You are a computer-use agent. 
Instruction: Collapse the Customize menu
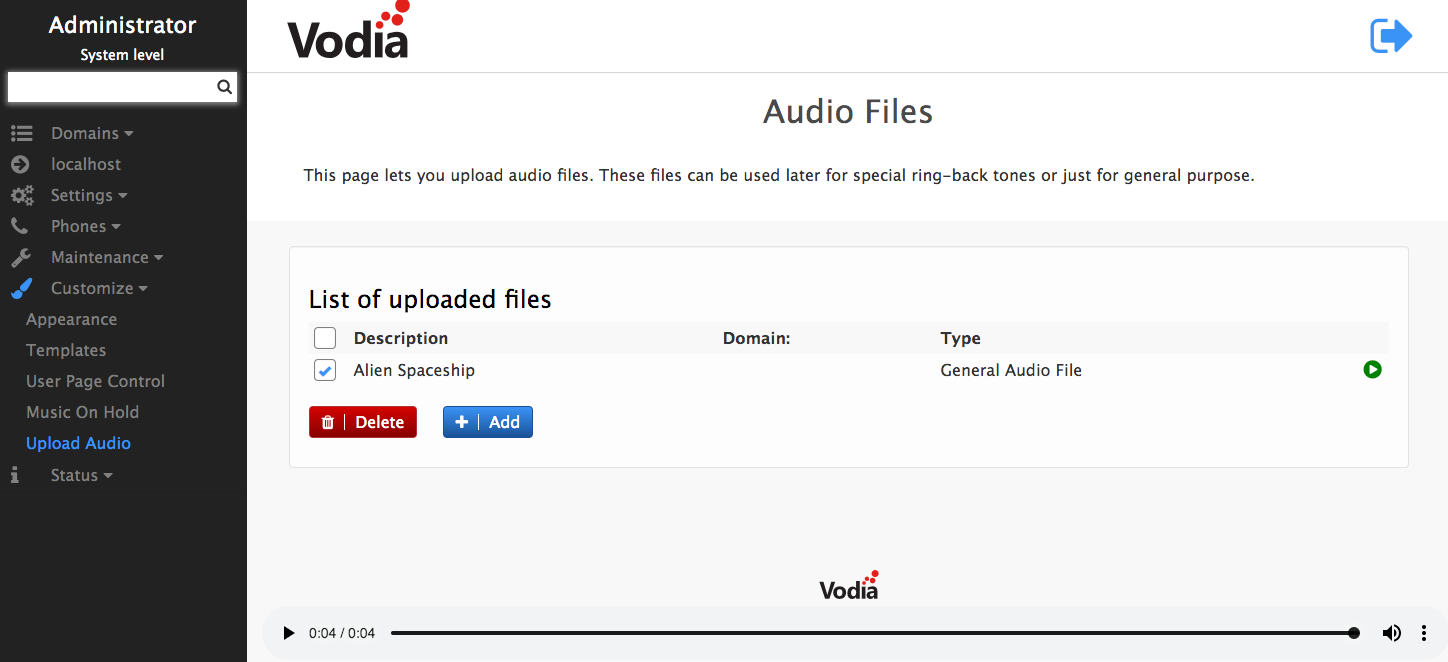(x=98, y=288)
